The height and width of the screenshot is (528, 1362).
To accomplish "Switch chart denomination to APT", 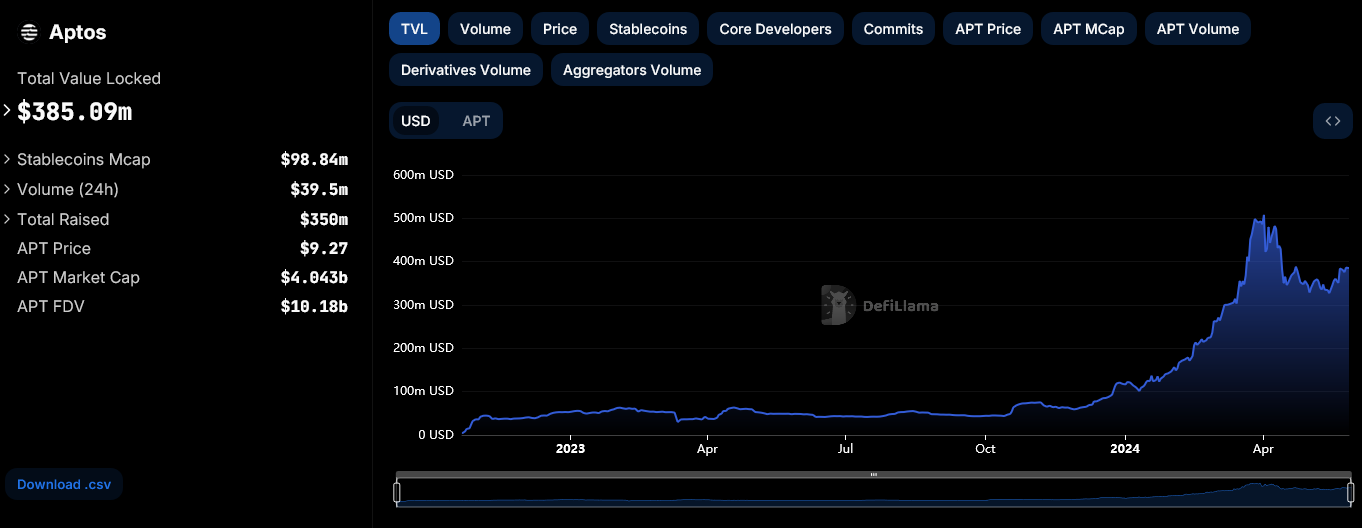I will coord(476,121).
